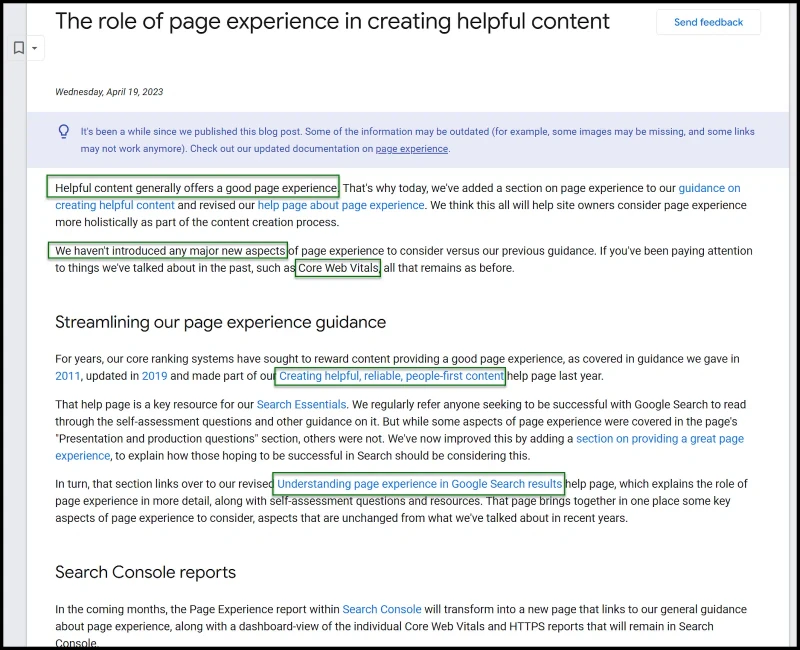Click the bookmark icon beside the title
Viewport: 800px width, 650px height.
point(19,48)
